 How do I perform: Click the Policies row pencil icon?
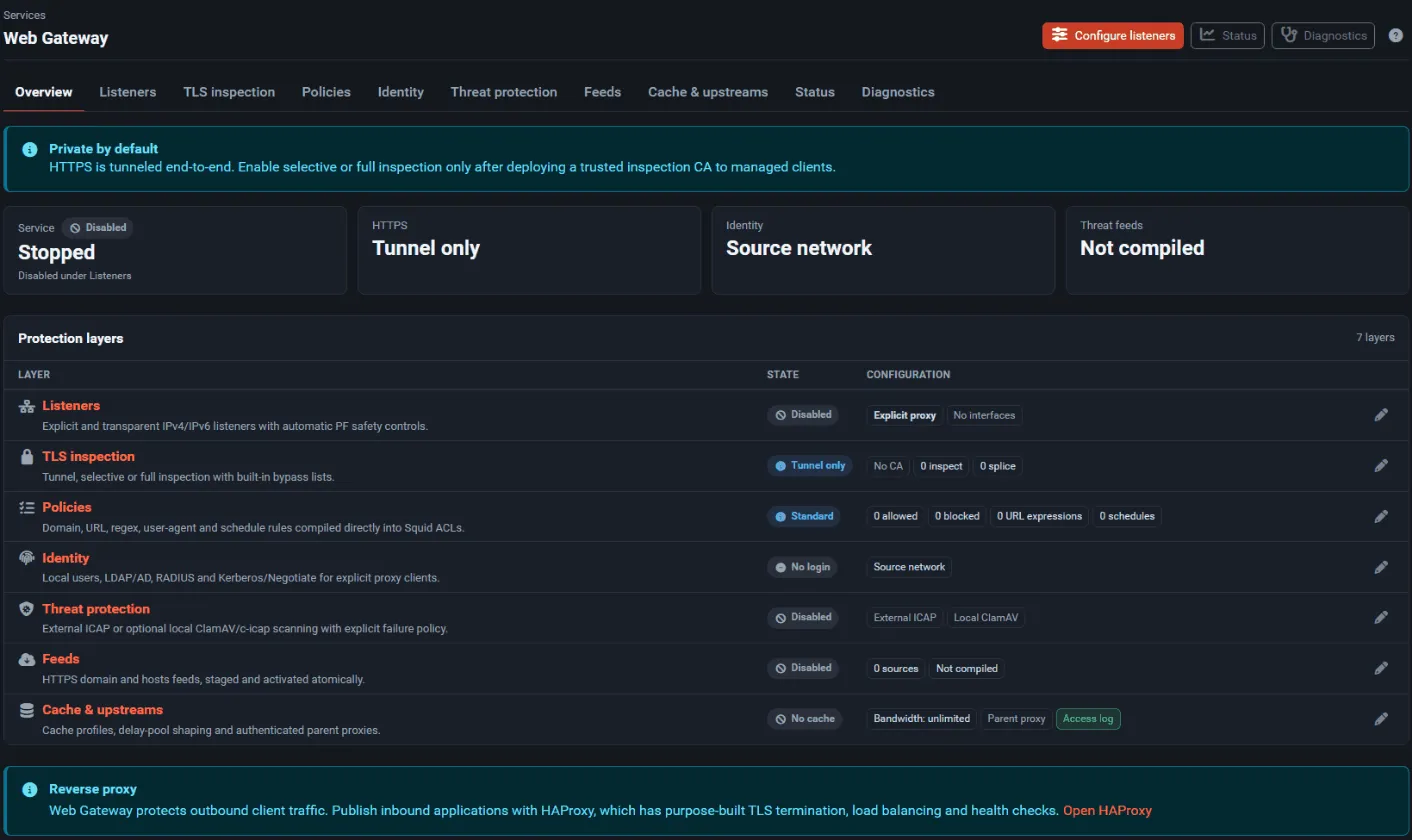coord(1381,516)
